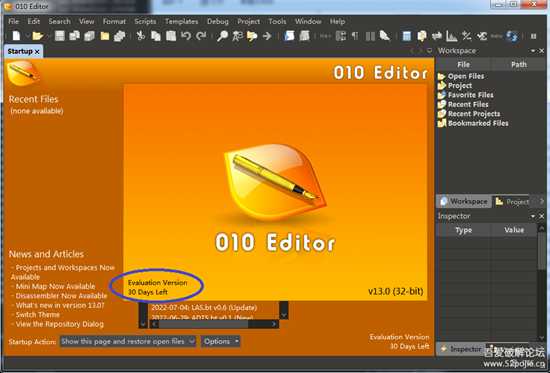Click the Type column header in Inspector
Viewport: 550px width, 373px height.
tap(463, 230)
